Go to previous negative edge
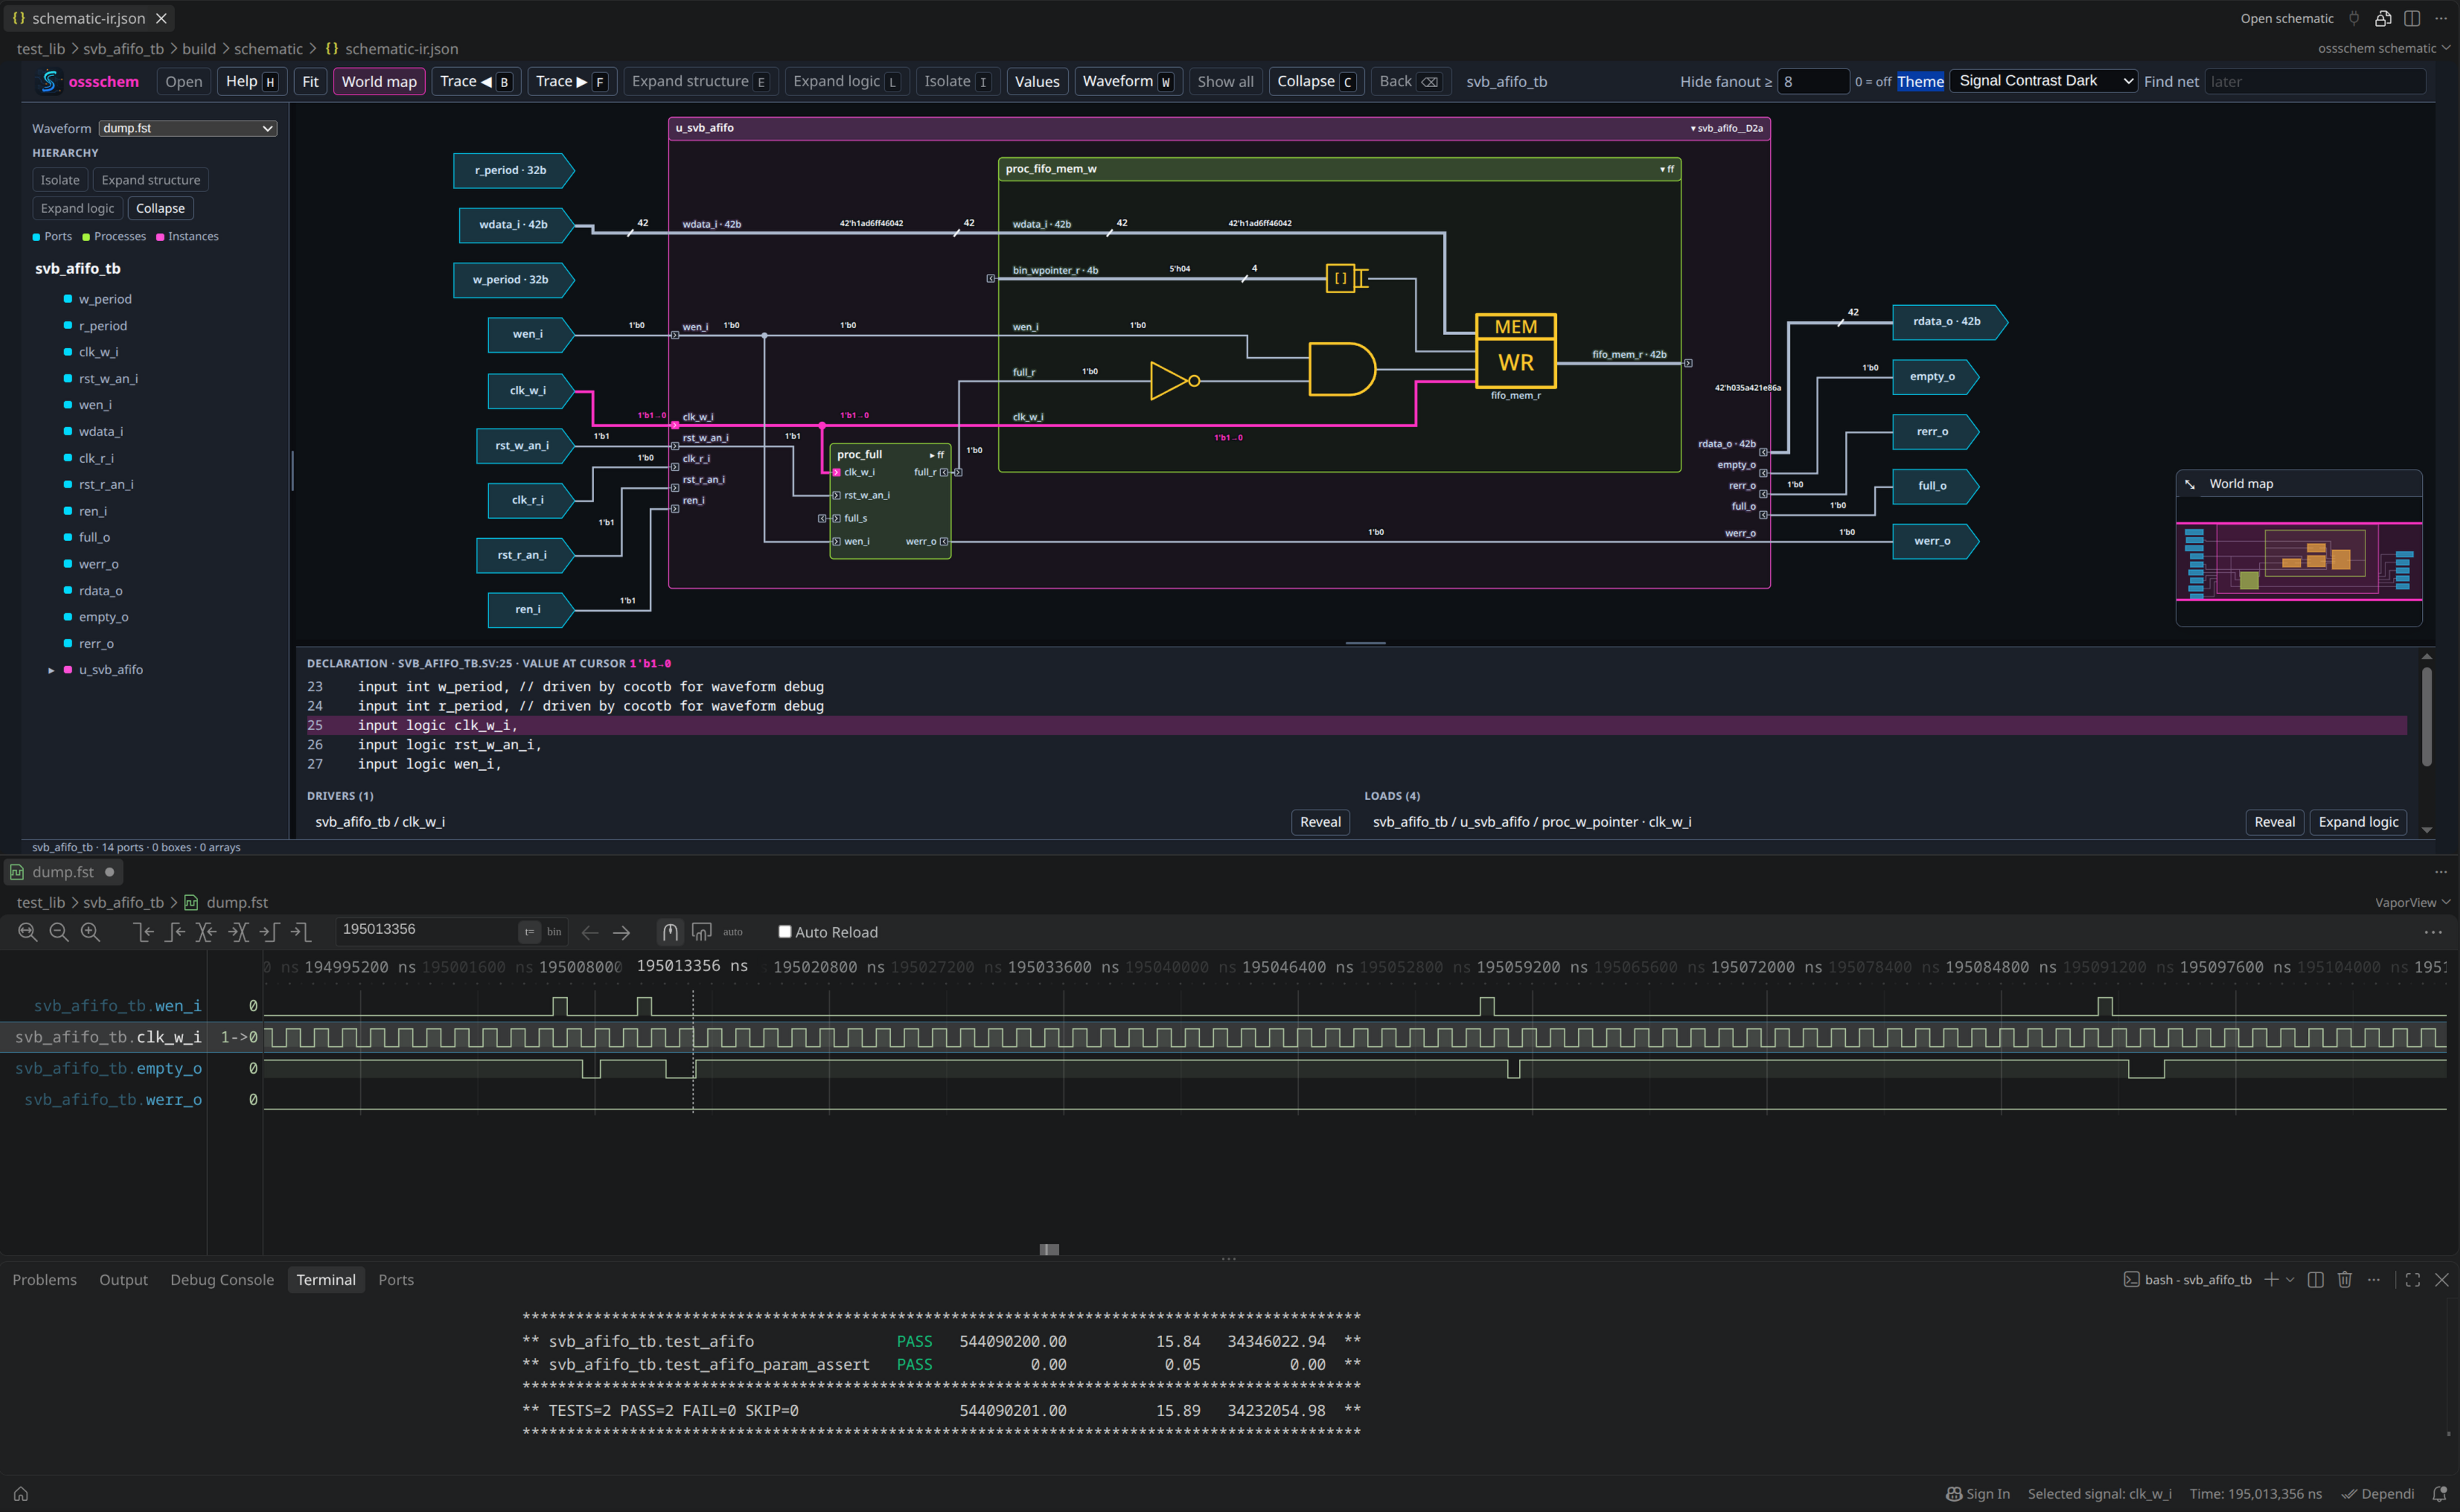 click(x=144, y=932)
